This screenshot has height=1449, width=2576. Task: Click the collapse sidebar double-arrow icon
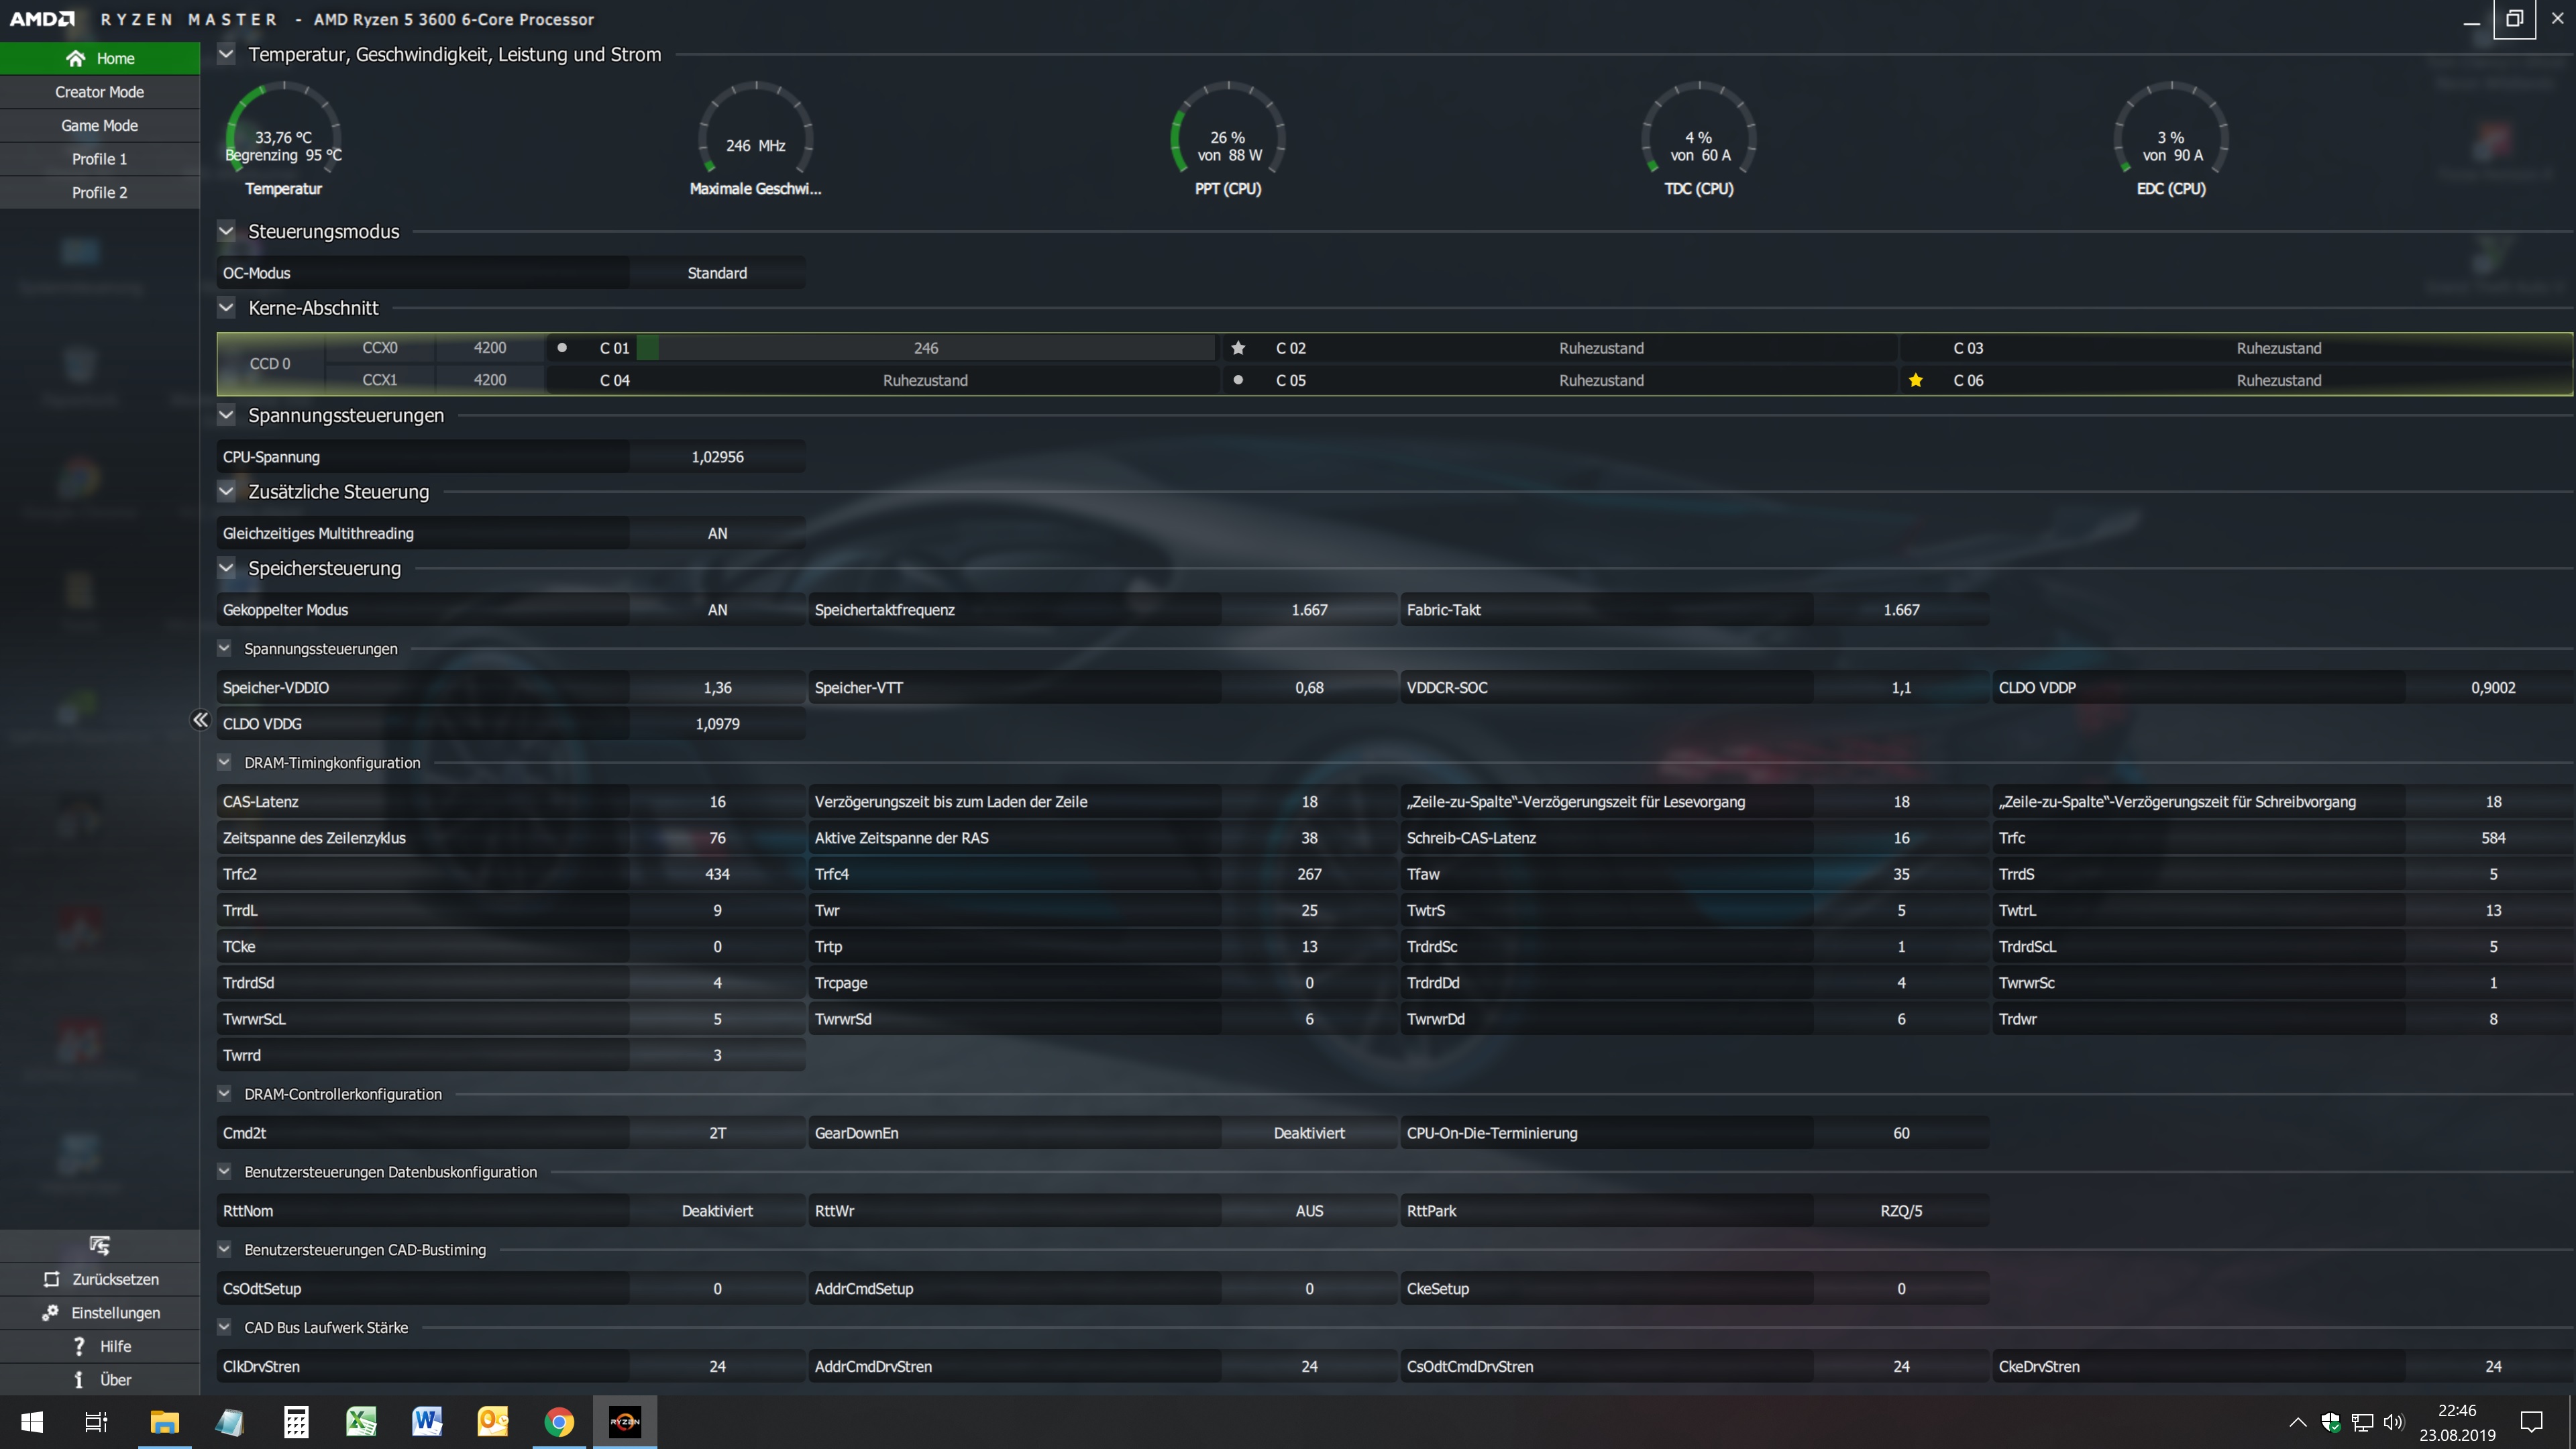click(x=200, y=720)
